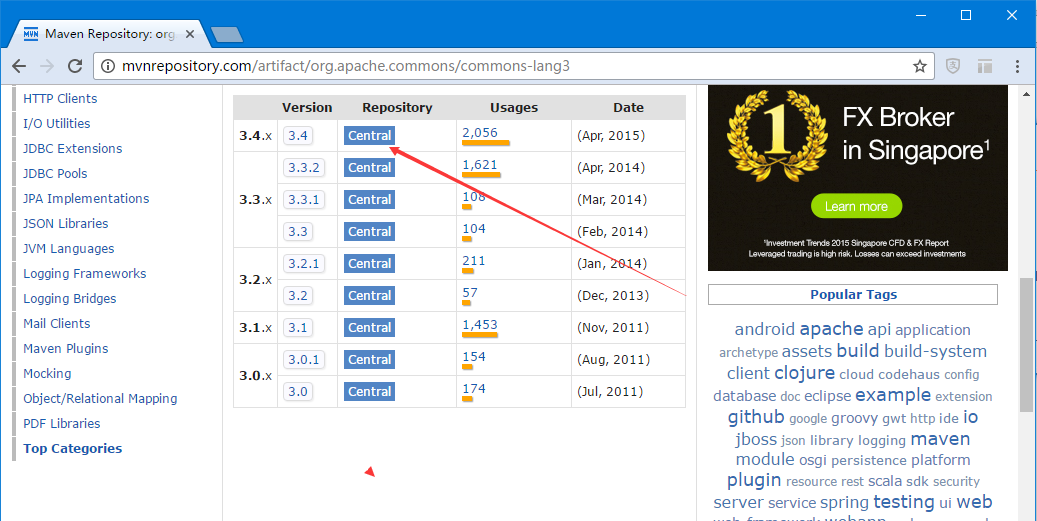1037x521 pixels.
Task: Open the clojure popular tag
Action: pos(804,373)
